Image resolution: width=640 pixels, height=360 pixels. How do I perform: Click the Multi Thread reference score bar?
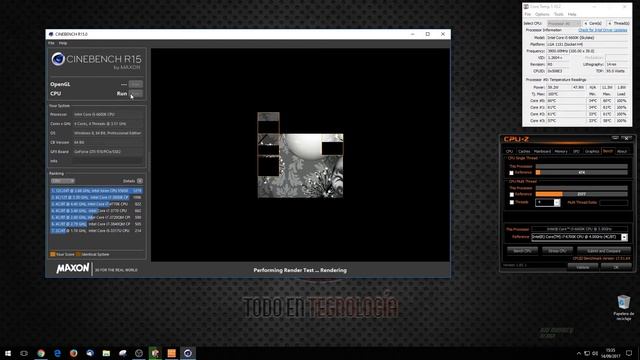pyautogui.click(x=582, y=194)
